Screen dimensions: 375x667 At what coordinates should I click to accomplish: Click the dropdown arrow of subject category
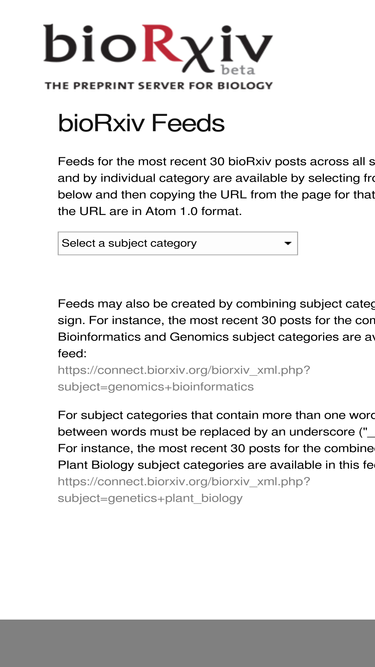click(x=288, y=243)
